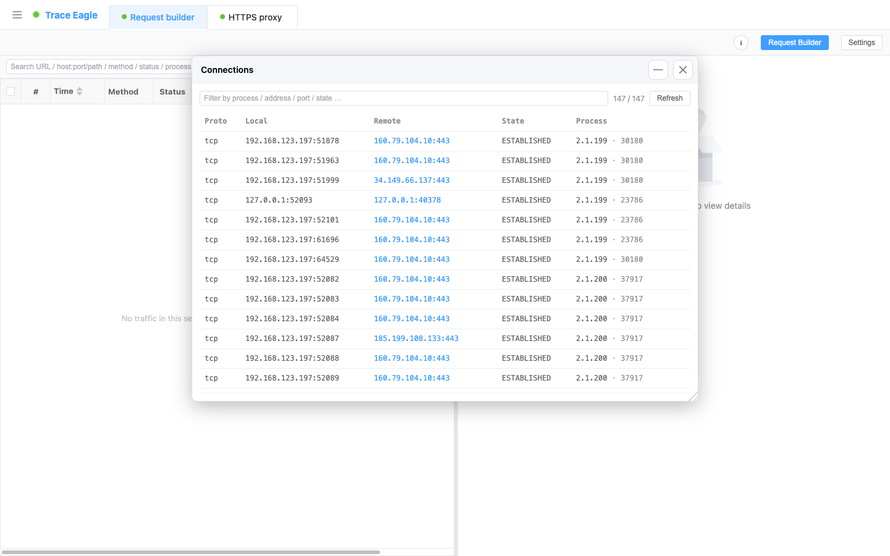This screenshot has width=890, height=556.
Task: Minimize the Connections dialog
Action: (x=658, y=70)
